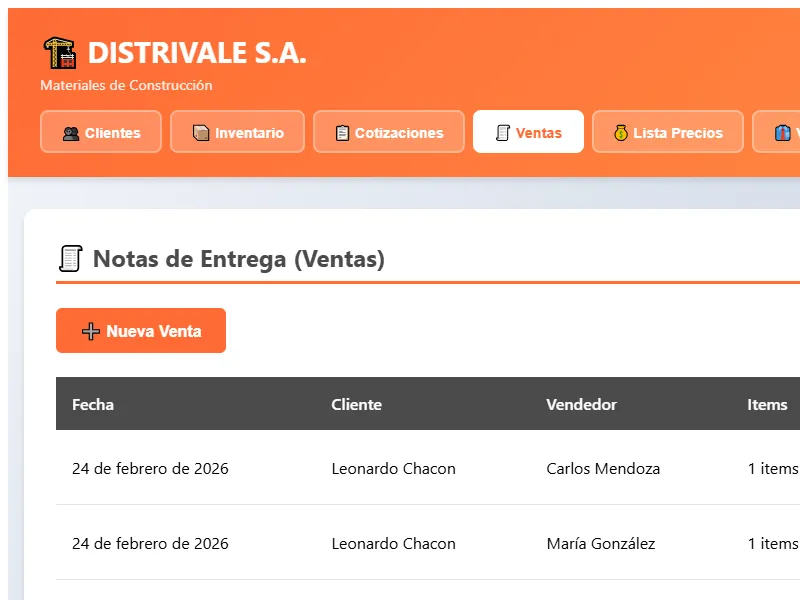
Task: Click the people icon on Clientes tab
Action: (70, 131)
